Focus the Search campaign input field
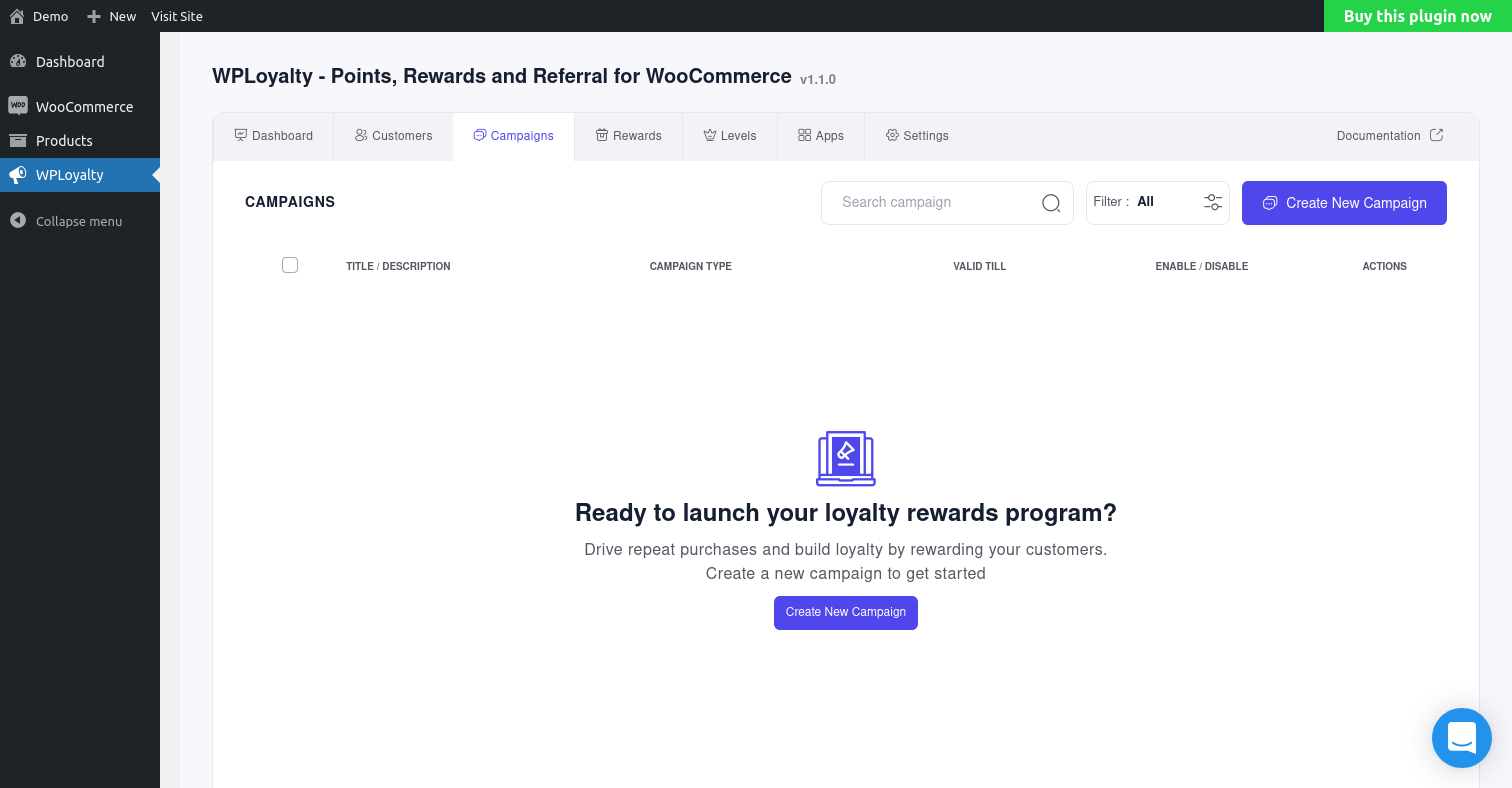Image resolution: width=1512 pixels, height=788 pixels. pos(947,203)
